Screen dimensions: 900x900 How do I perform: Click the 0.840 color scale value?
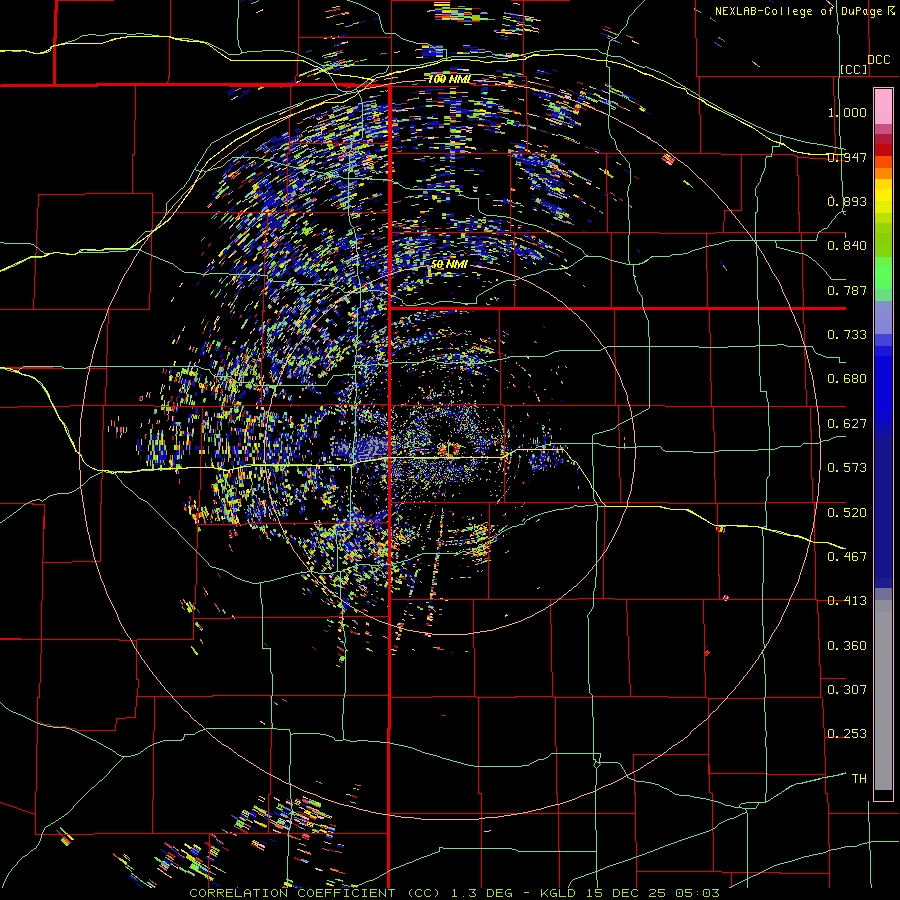847,246
